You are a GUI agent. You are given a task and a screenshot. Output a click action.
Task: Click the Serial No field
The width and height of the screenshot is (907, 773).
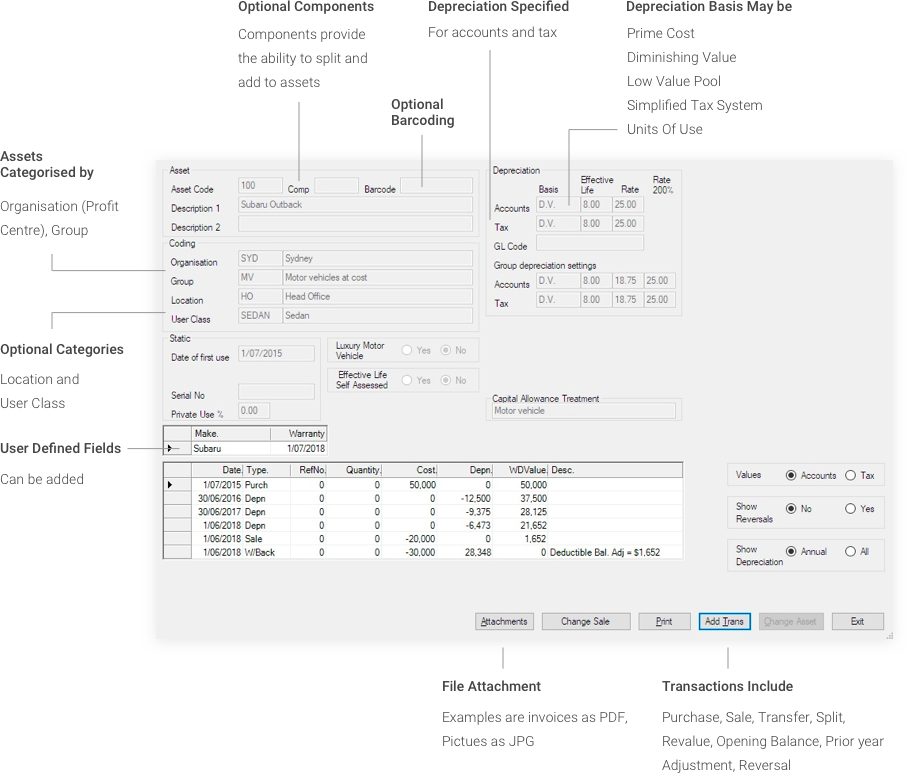point(276,392)
